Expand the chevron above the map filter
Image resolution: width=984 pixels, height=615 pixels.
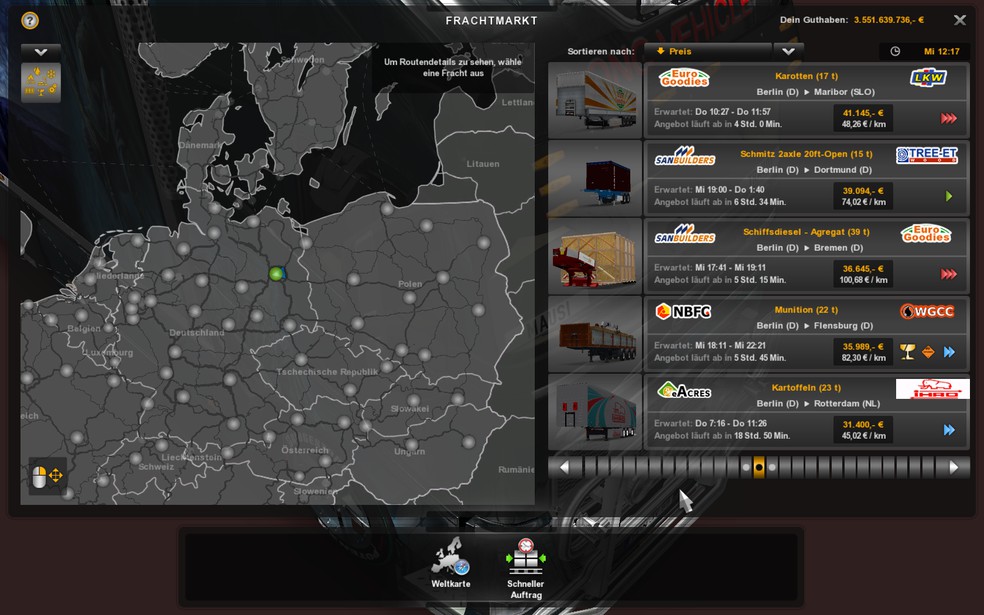41,52
